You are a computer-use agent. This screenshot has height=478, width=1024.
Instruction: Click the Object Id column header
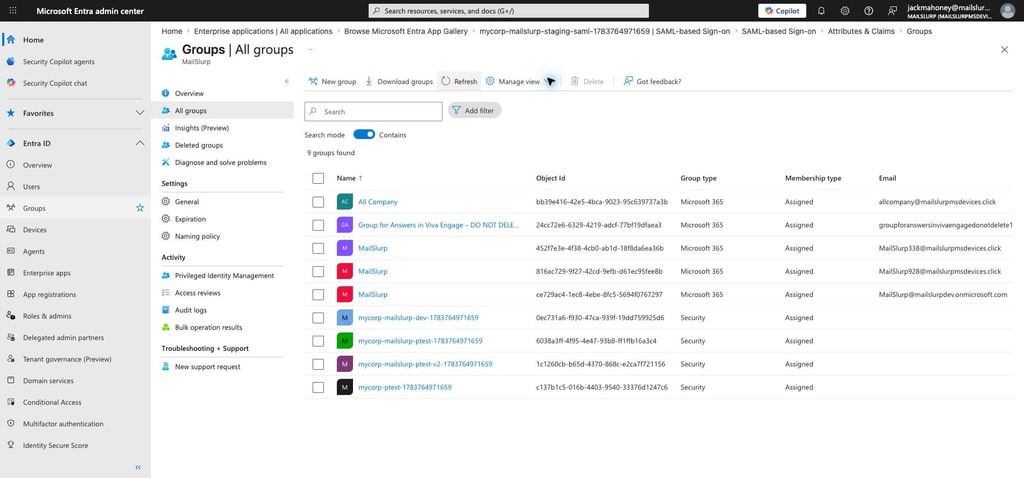pyautogui.click(x=551, y=178)
